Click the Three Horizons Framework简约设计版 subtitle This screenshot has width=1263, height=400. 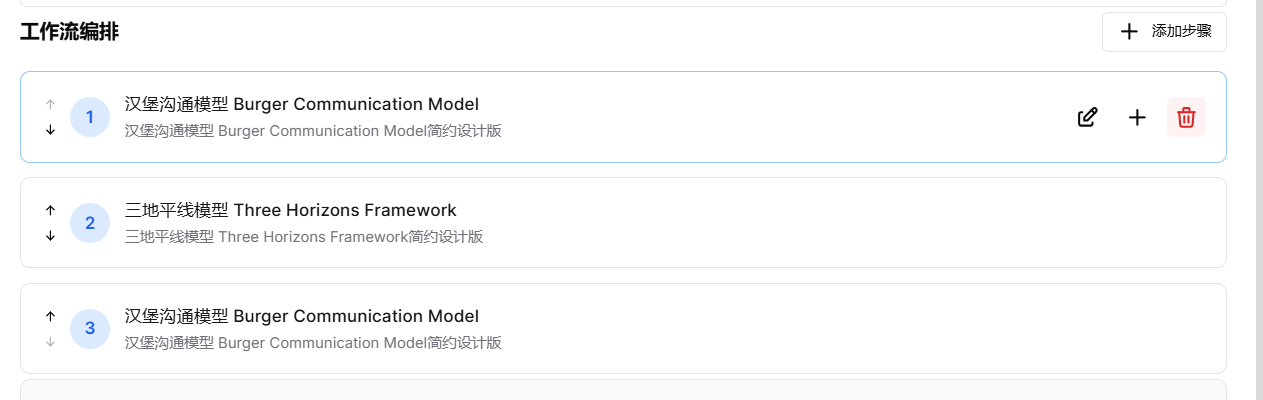point(304,237)
